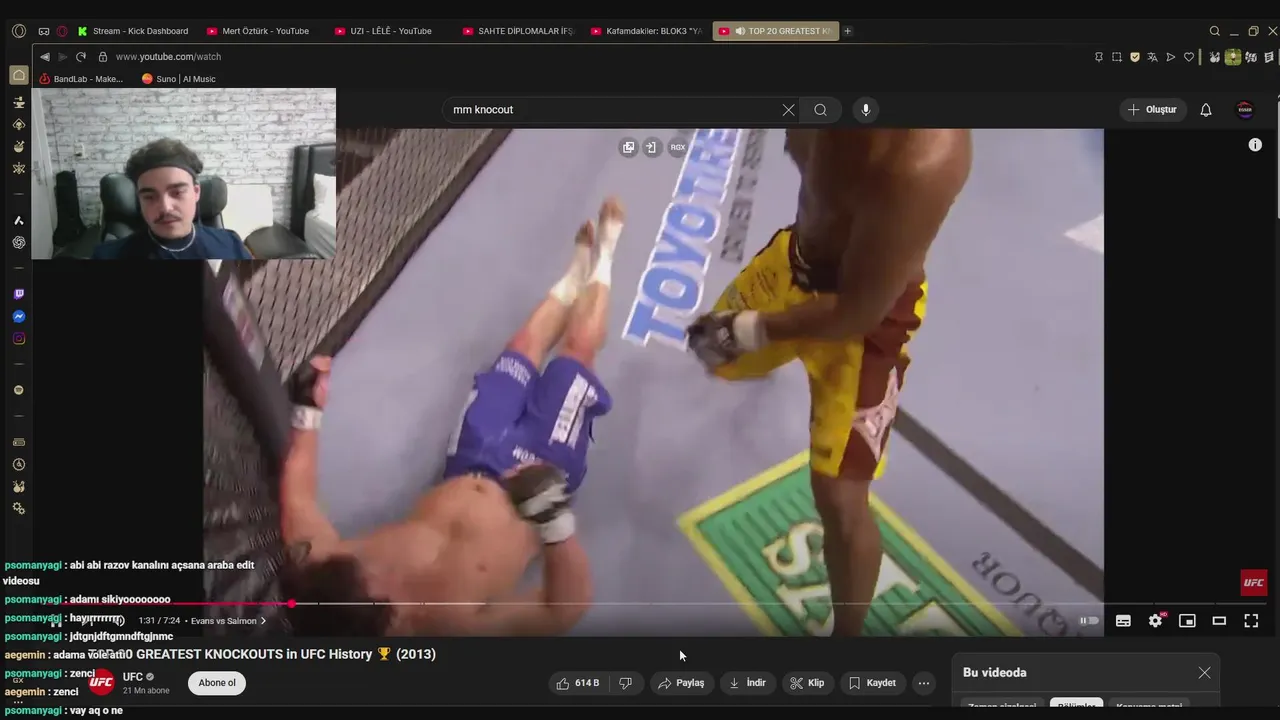Switch to the Kafamdakiler: BLOK3 tab

(x=646, y=31)
